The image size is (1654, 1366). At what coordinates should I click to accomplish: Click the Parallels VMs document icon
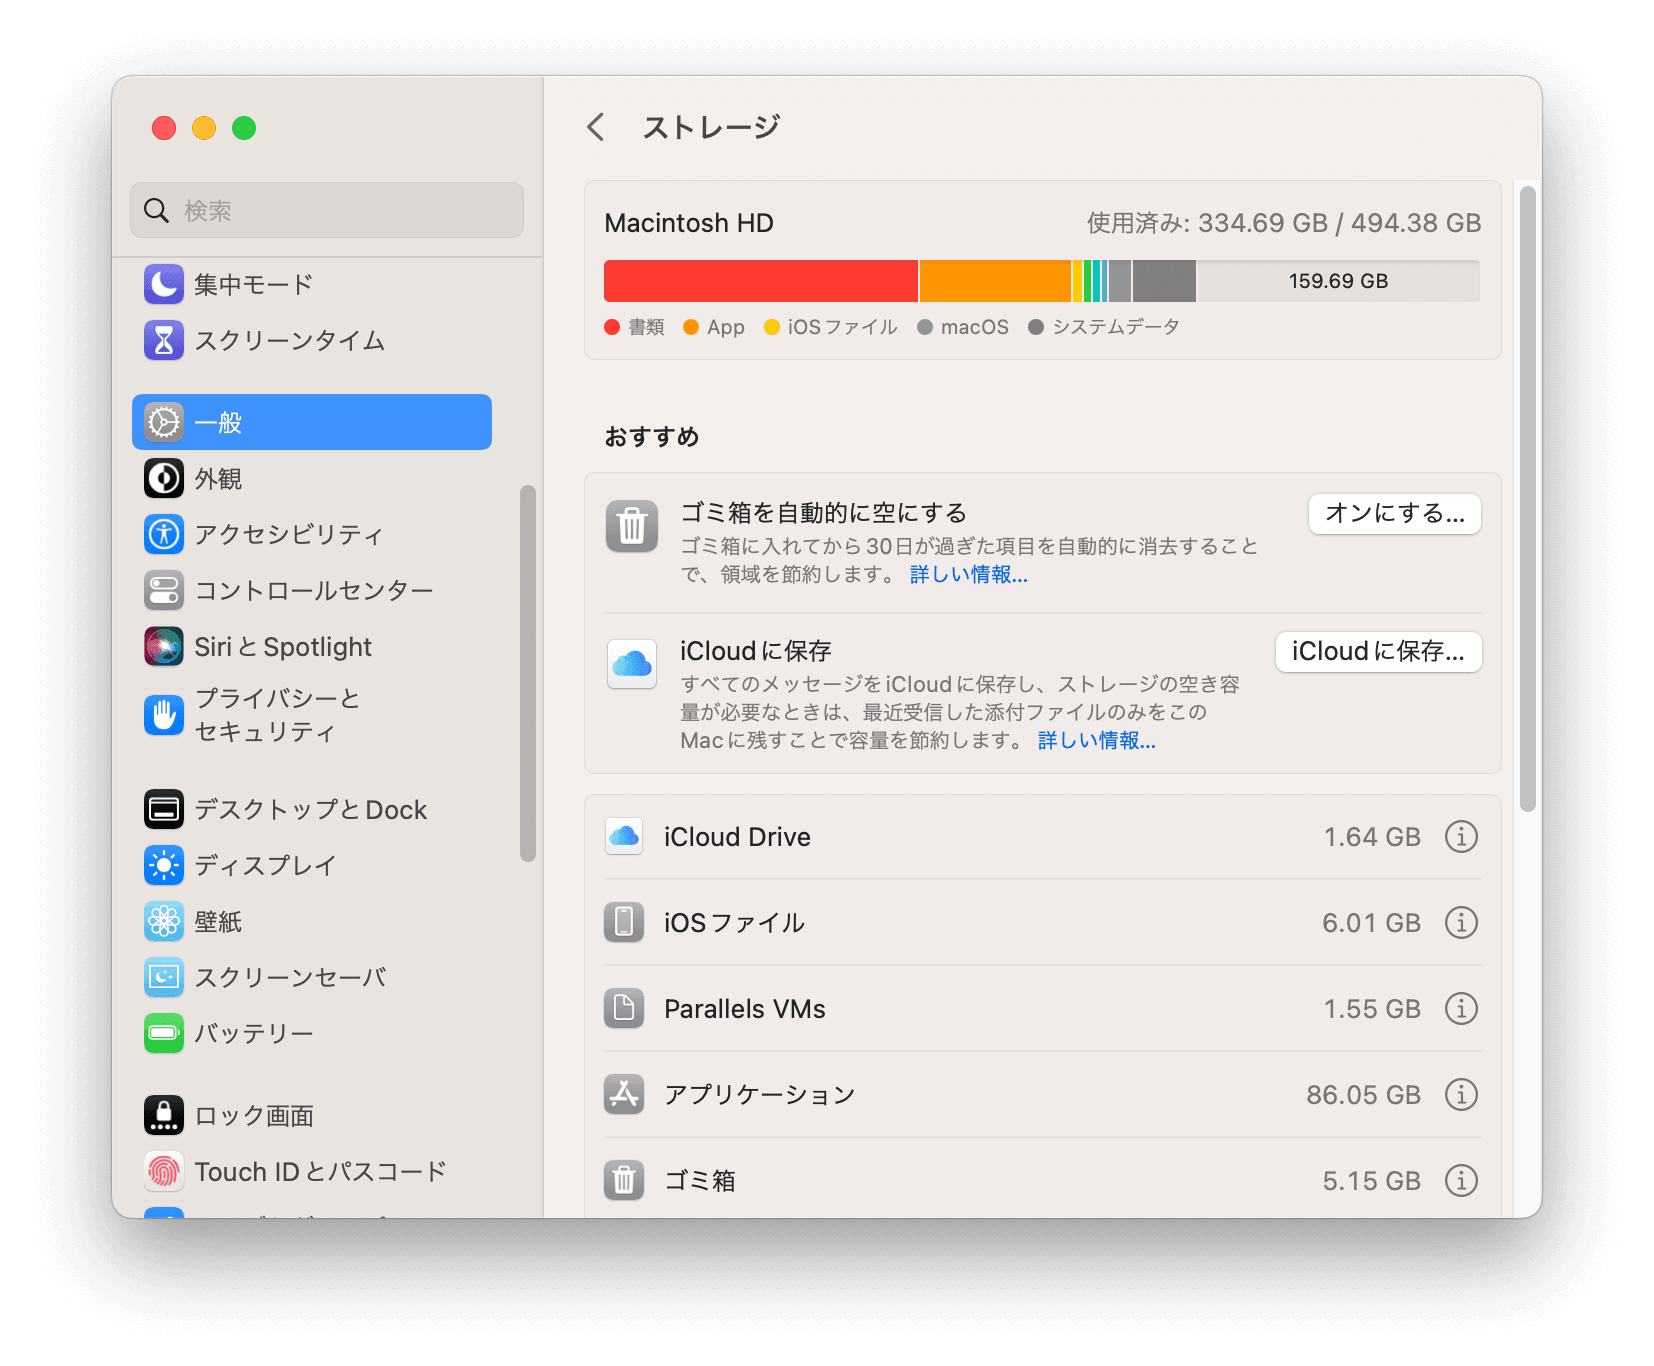click(x=624, y=1008)
